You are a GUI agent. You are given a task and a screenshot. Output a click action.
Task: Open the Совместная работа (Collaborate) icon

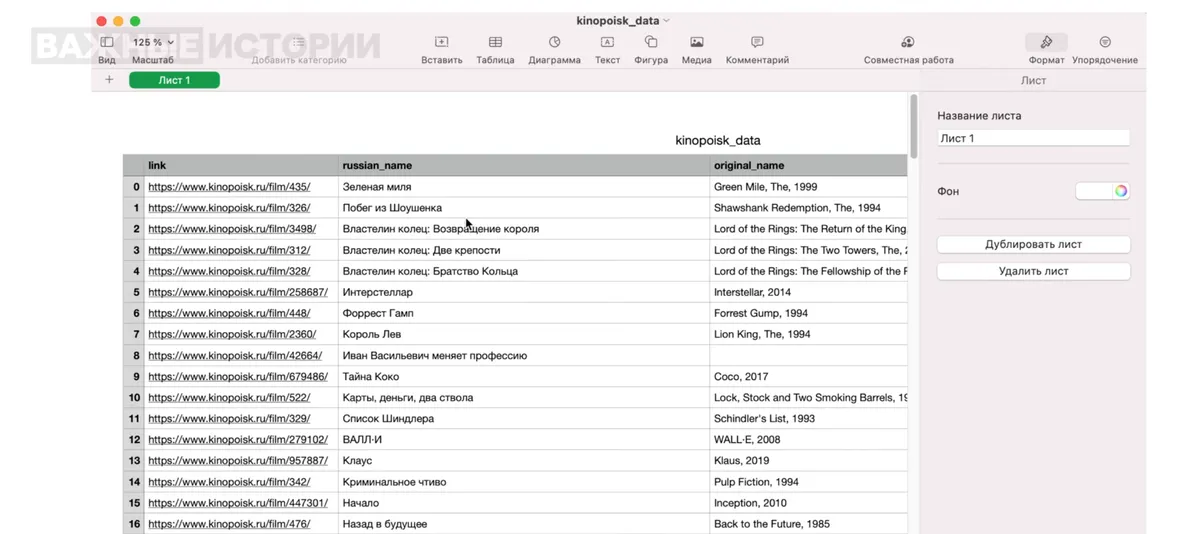point(908,42)
